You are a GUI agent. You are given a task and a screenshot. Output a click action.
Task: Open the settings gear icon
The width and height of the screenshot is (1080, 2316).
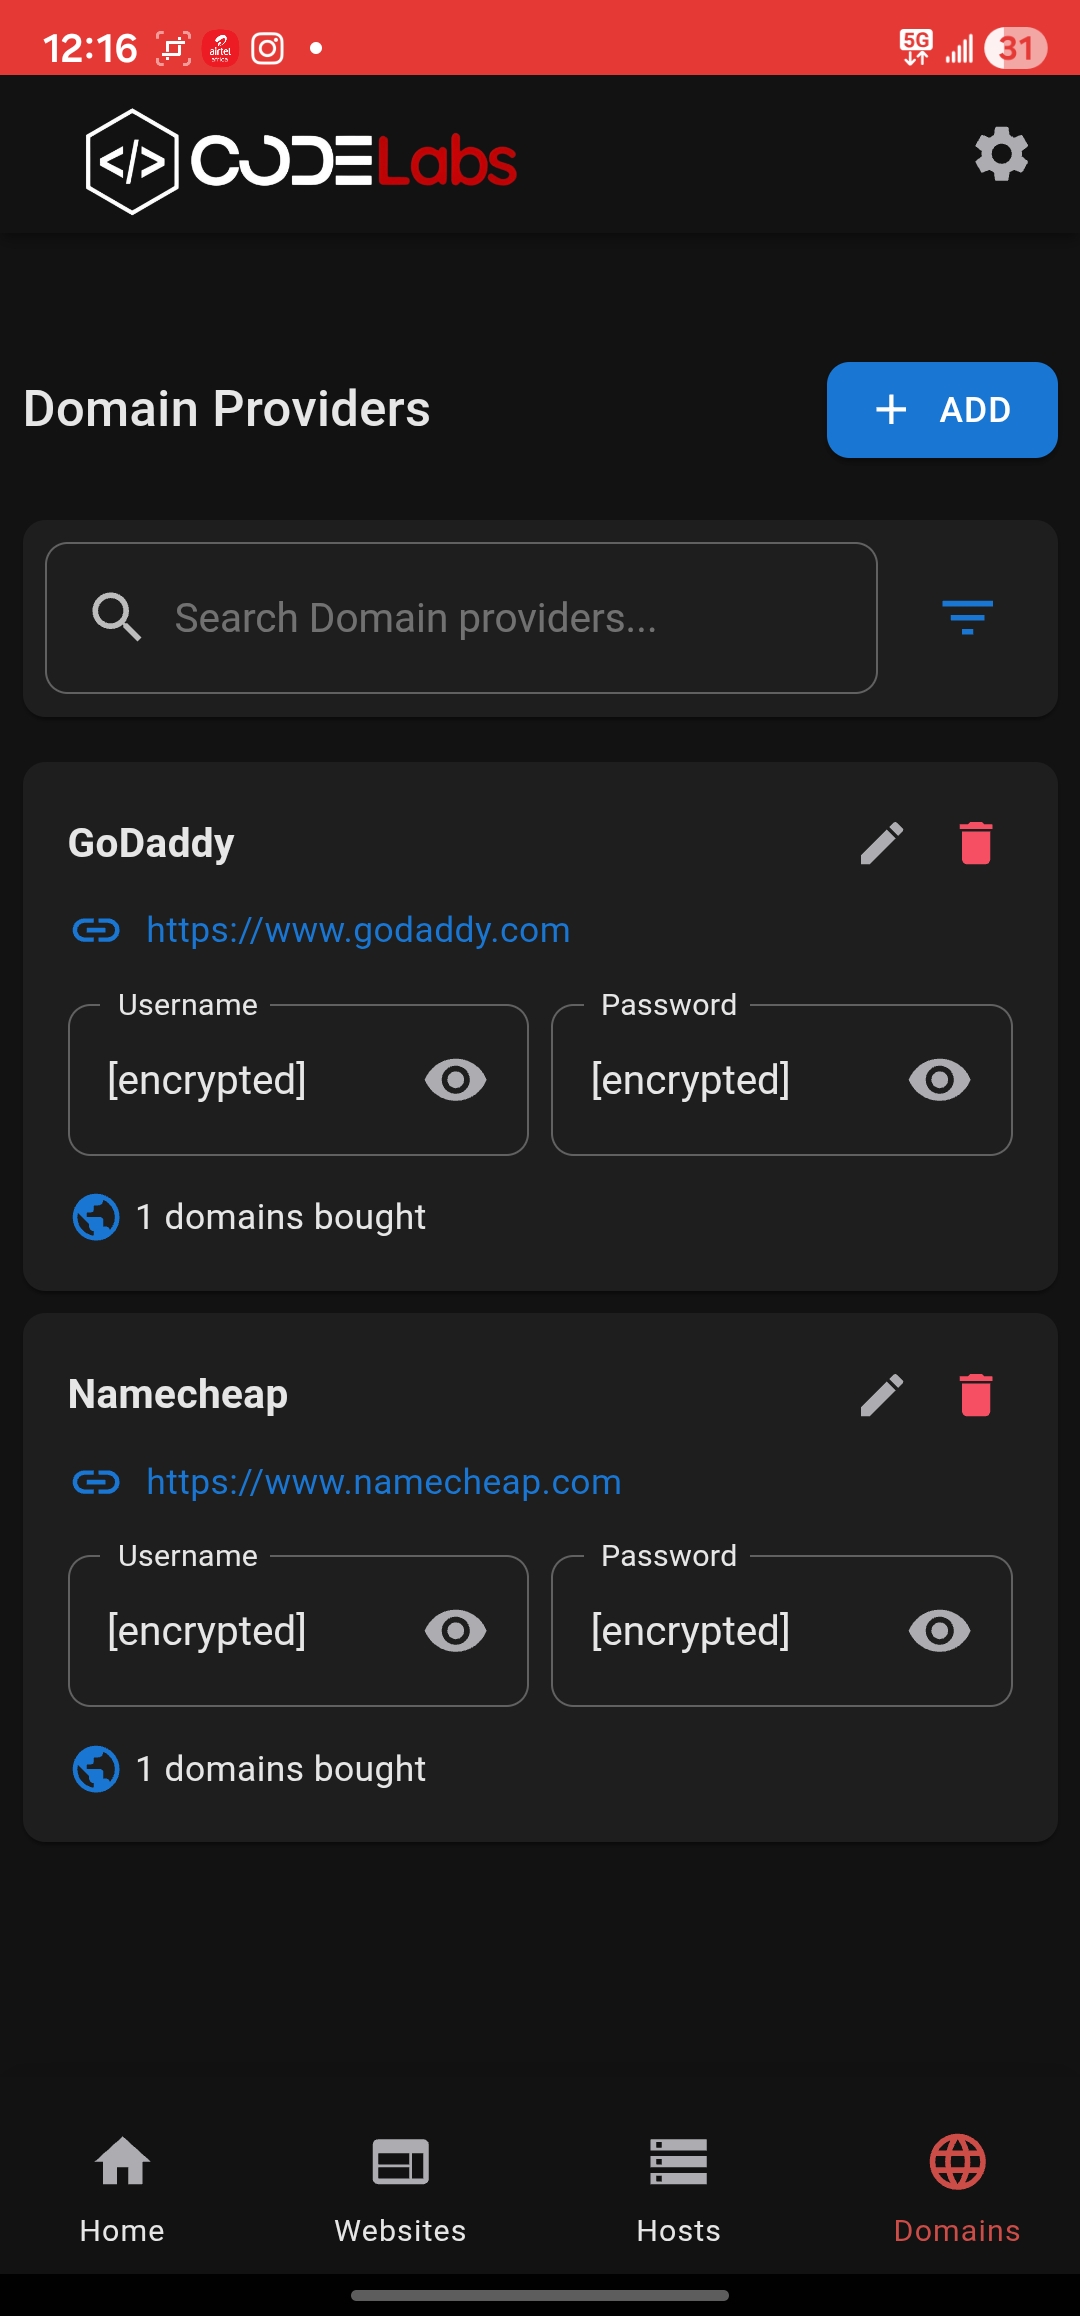pyautogui.click(x=1001, y=154)
